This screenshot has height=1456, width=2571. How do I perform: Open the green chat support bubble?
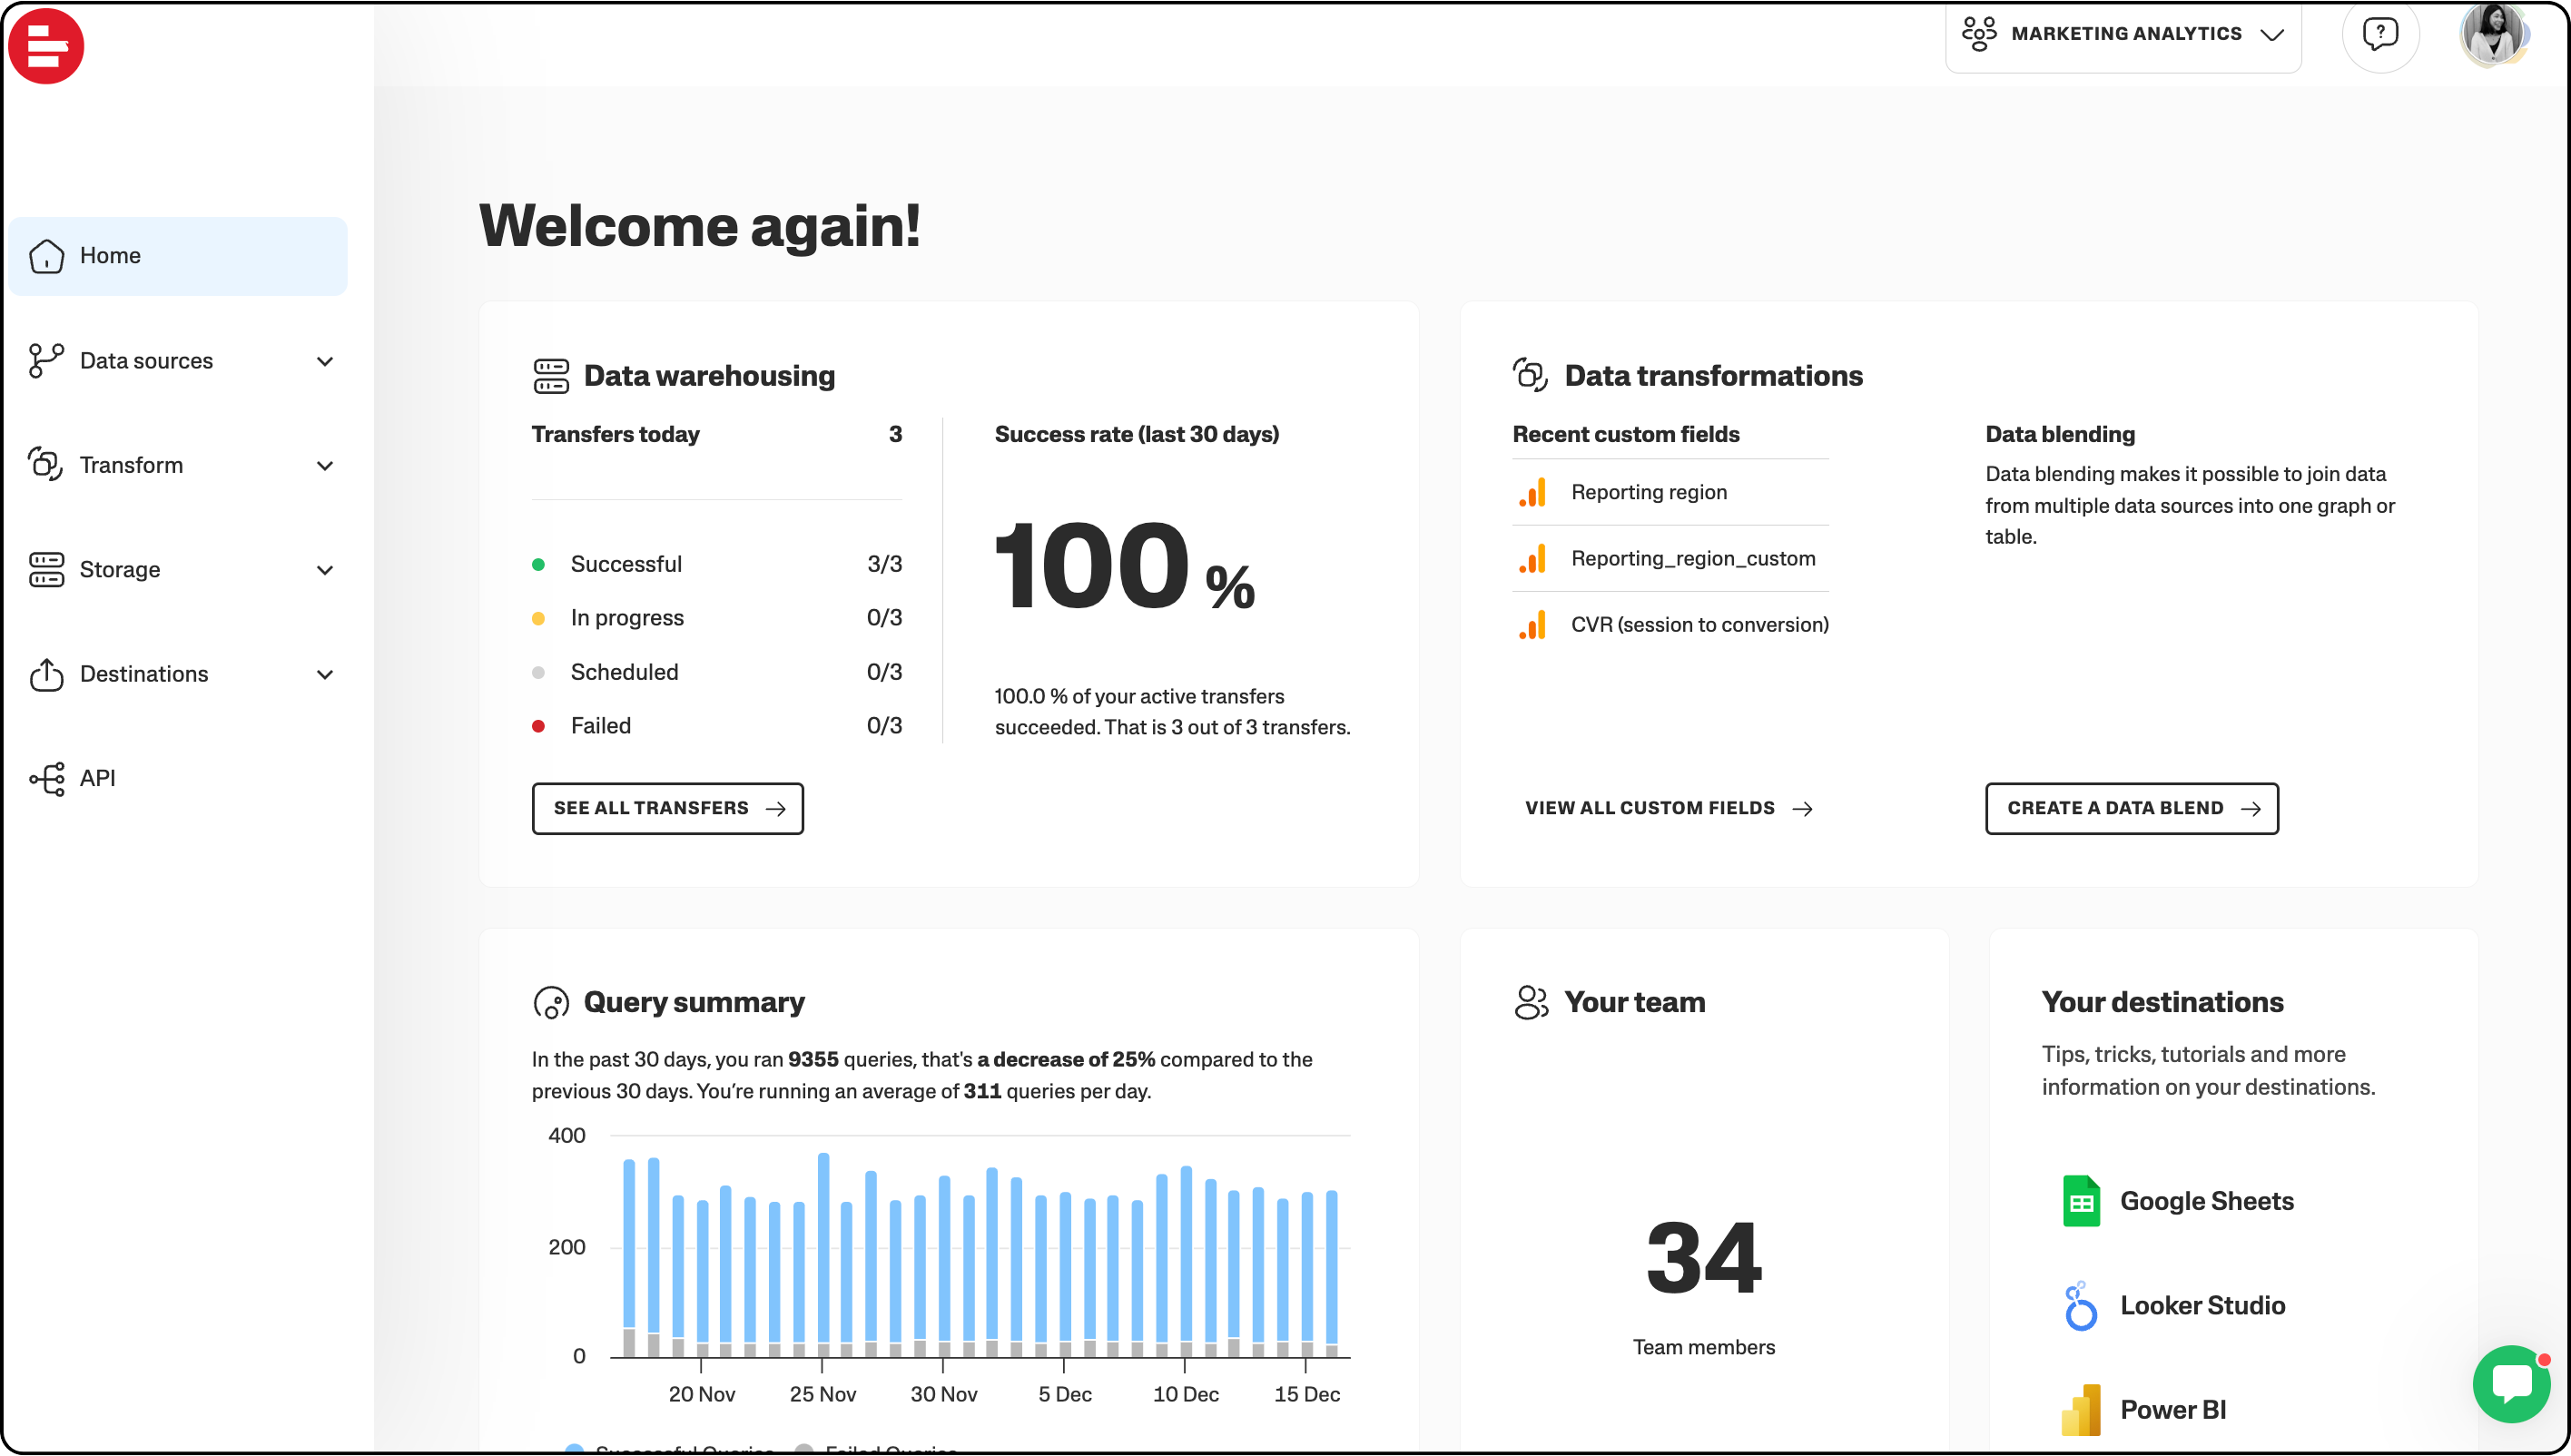pos(2512,1384)
